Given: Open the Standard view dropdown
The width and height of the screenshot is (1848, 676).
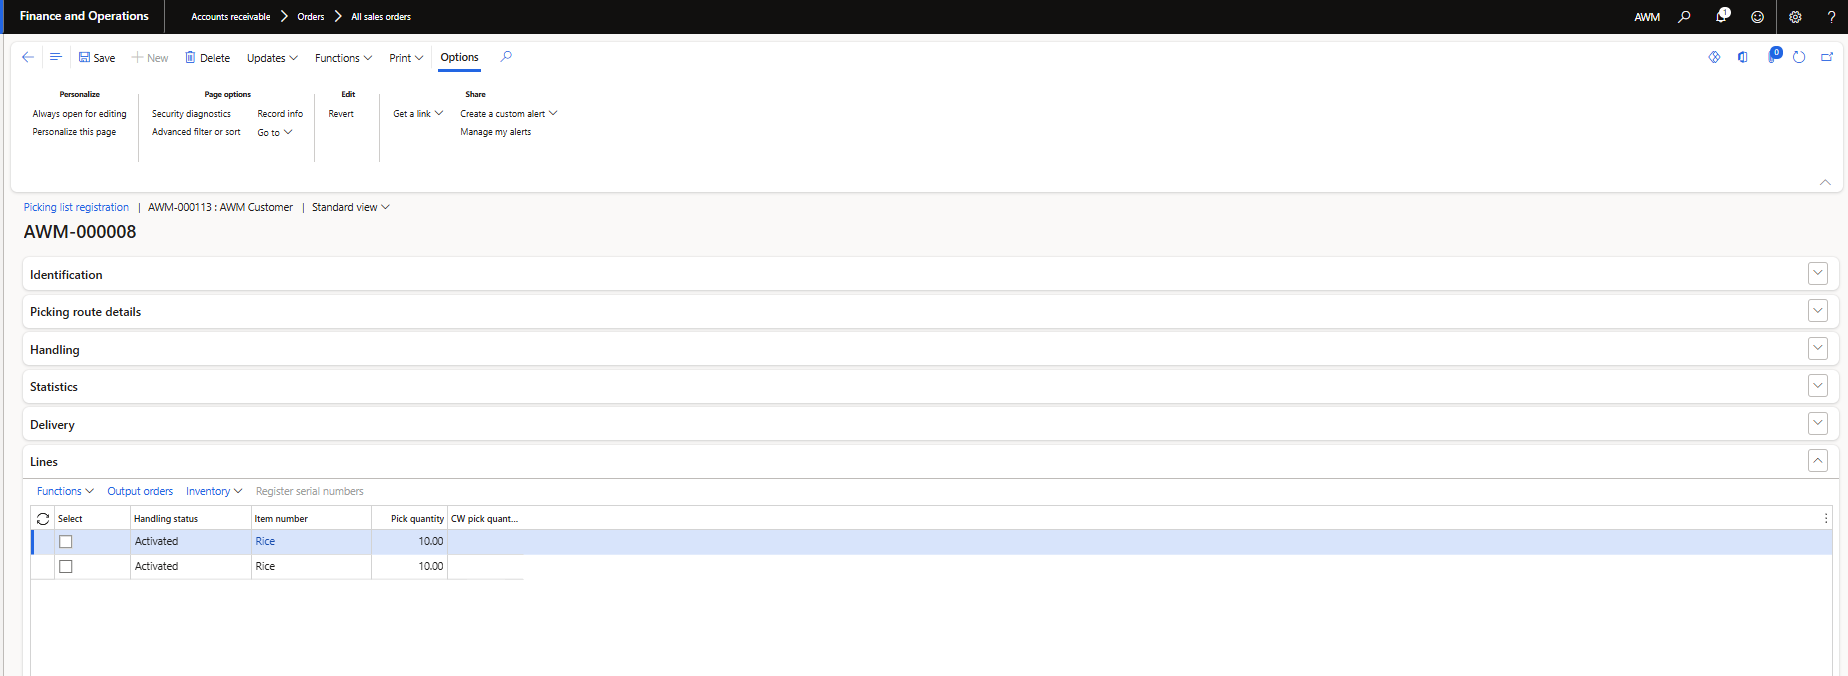Looking at the screenshot, I should (350, 208).
